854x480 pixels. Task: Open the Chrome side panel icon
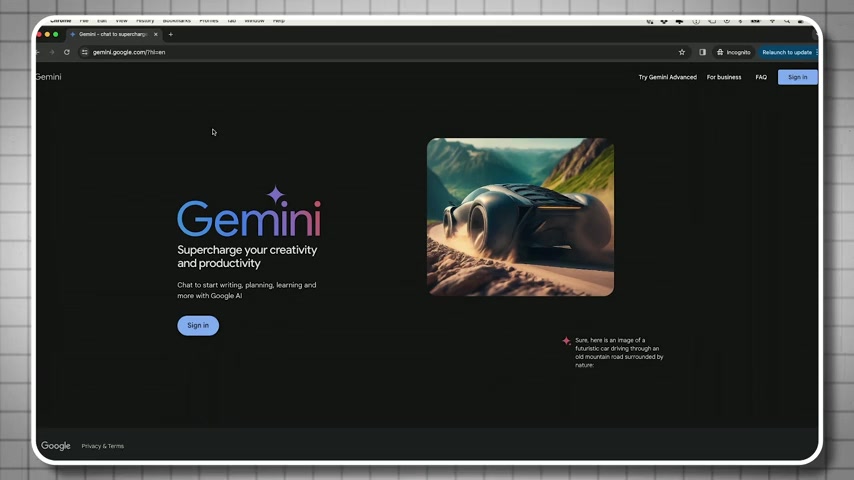703,52
